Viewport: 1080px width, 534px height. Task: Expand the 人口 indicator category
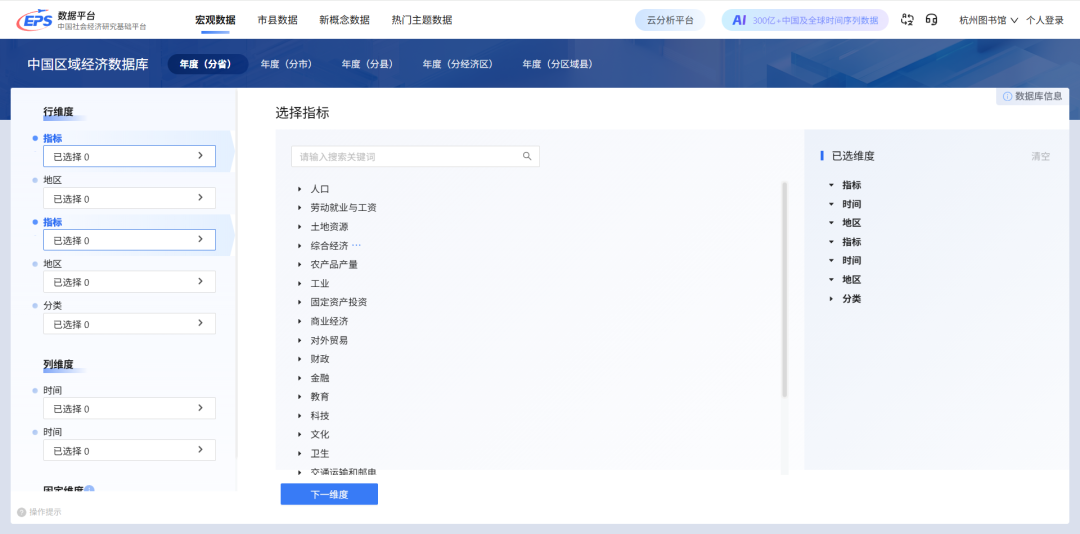point(299,189)
